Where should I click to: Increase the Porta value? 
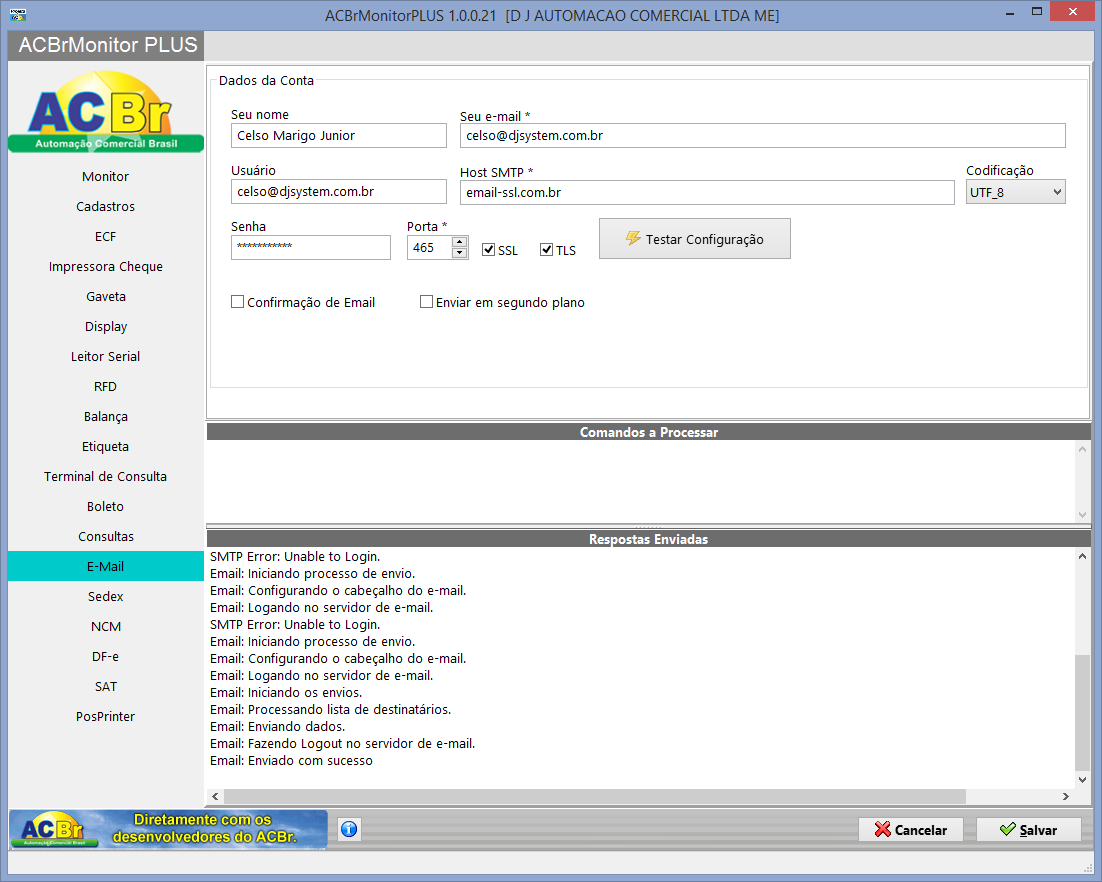tap(460, 242)
